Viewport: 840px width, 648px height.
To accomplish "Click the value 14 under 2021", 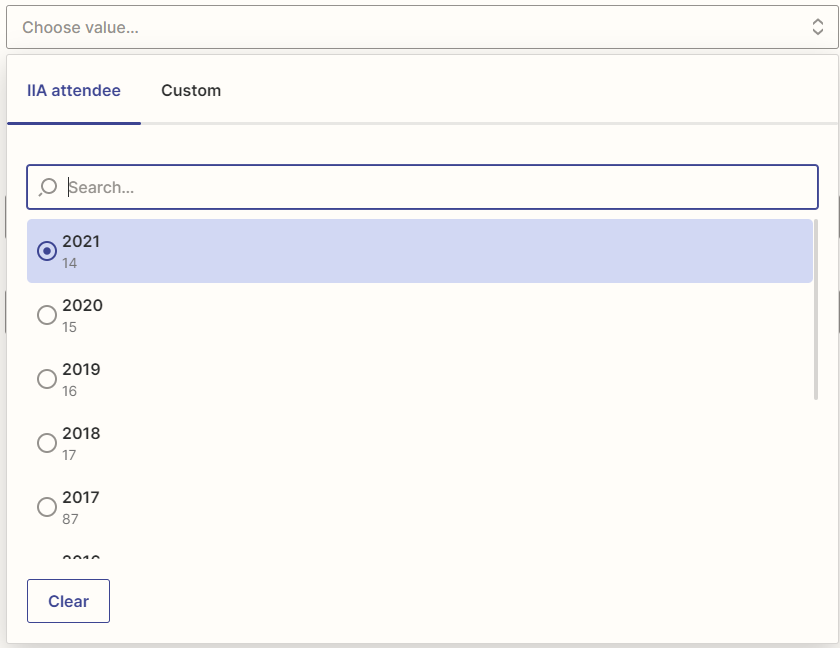I will click(70, 263).
